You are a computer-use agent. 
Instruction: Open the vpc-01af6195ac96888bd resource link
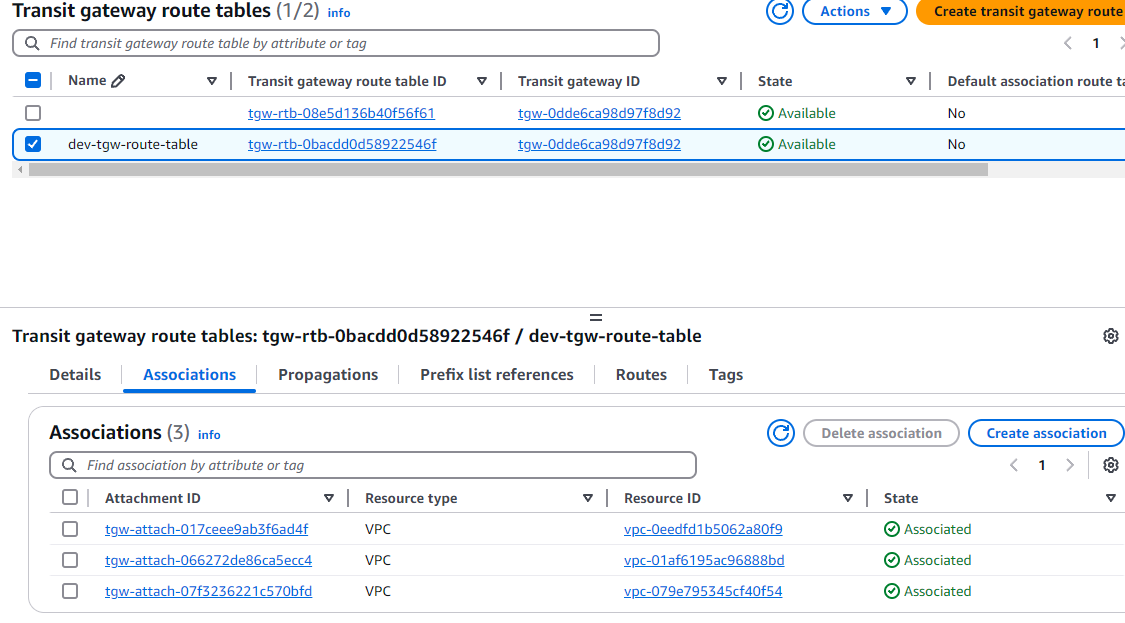(x=704, y=560)
